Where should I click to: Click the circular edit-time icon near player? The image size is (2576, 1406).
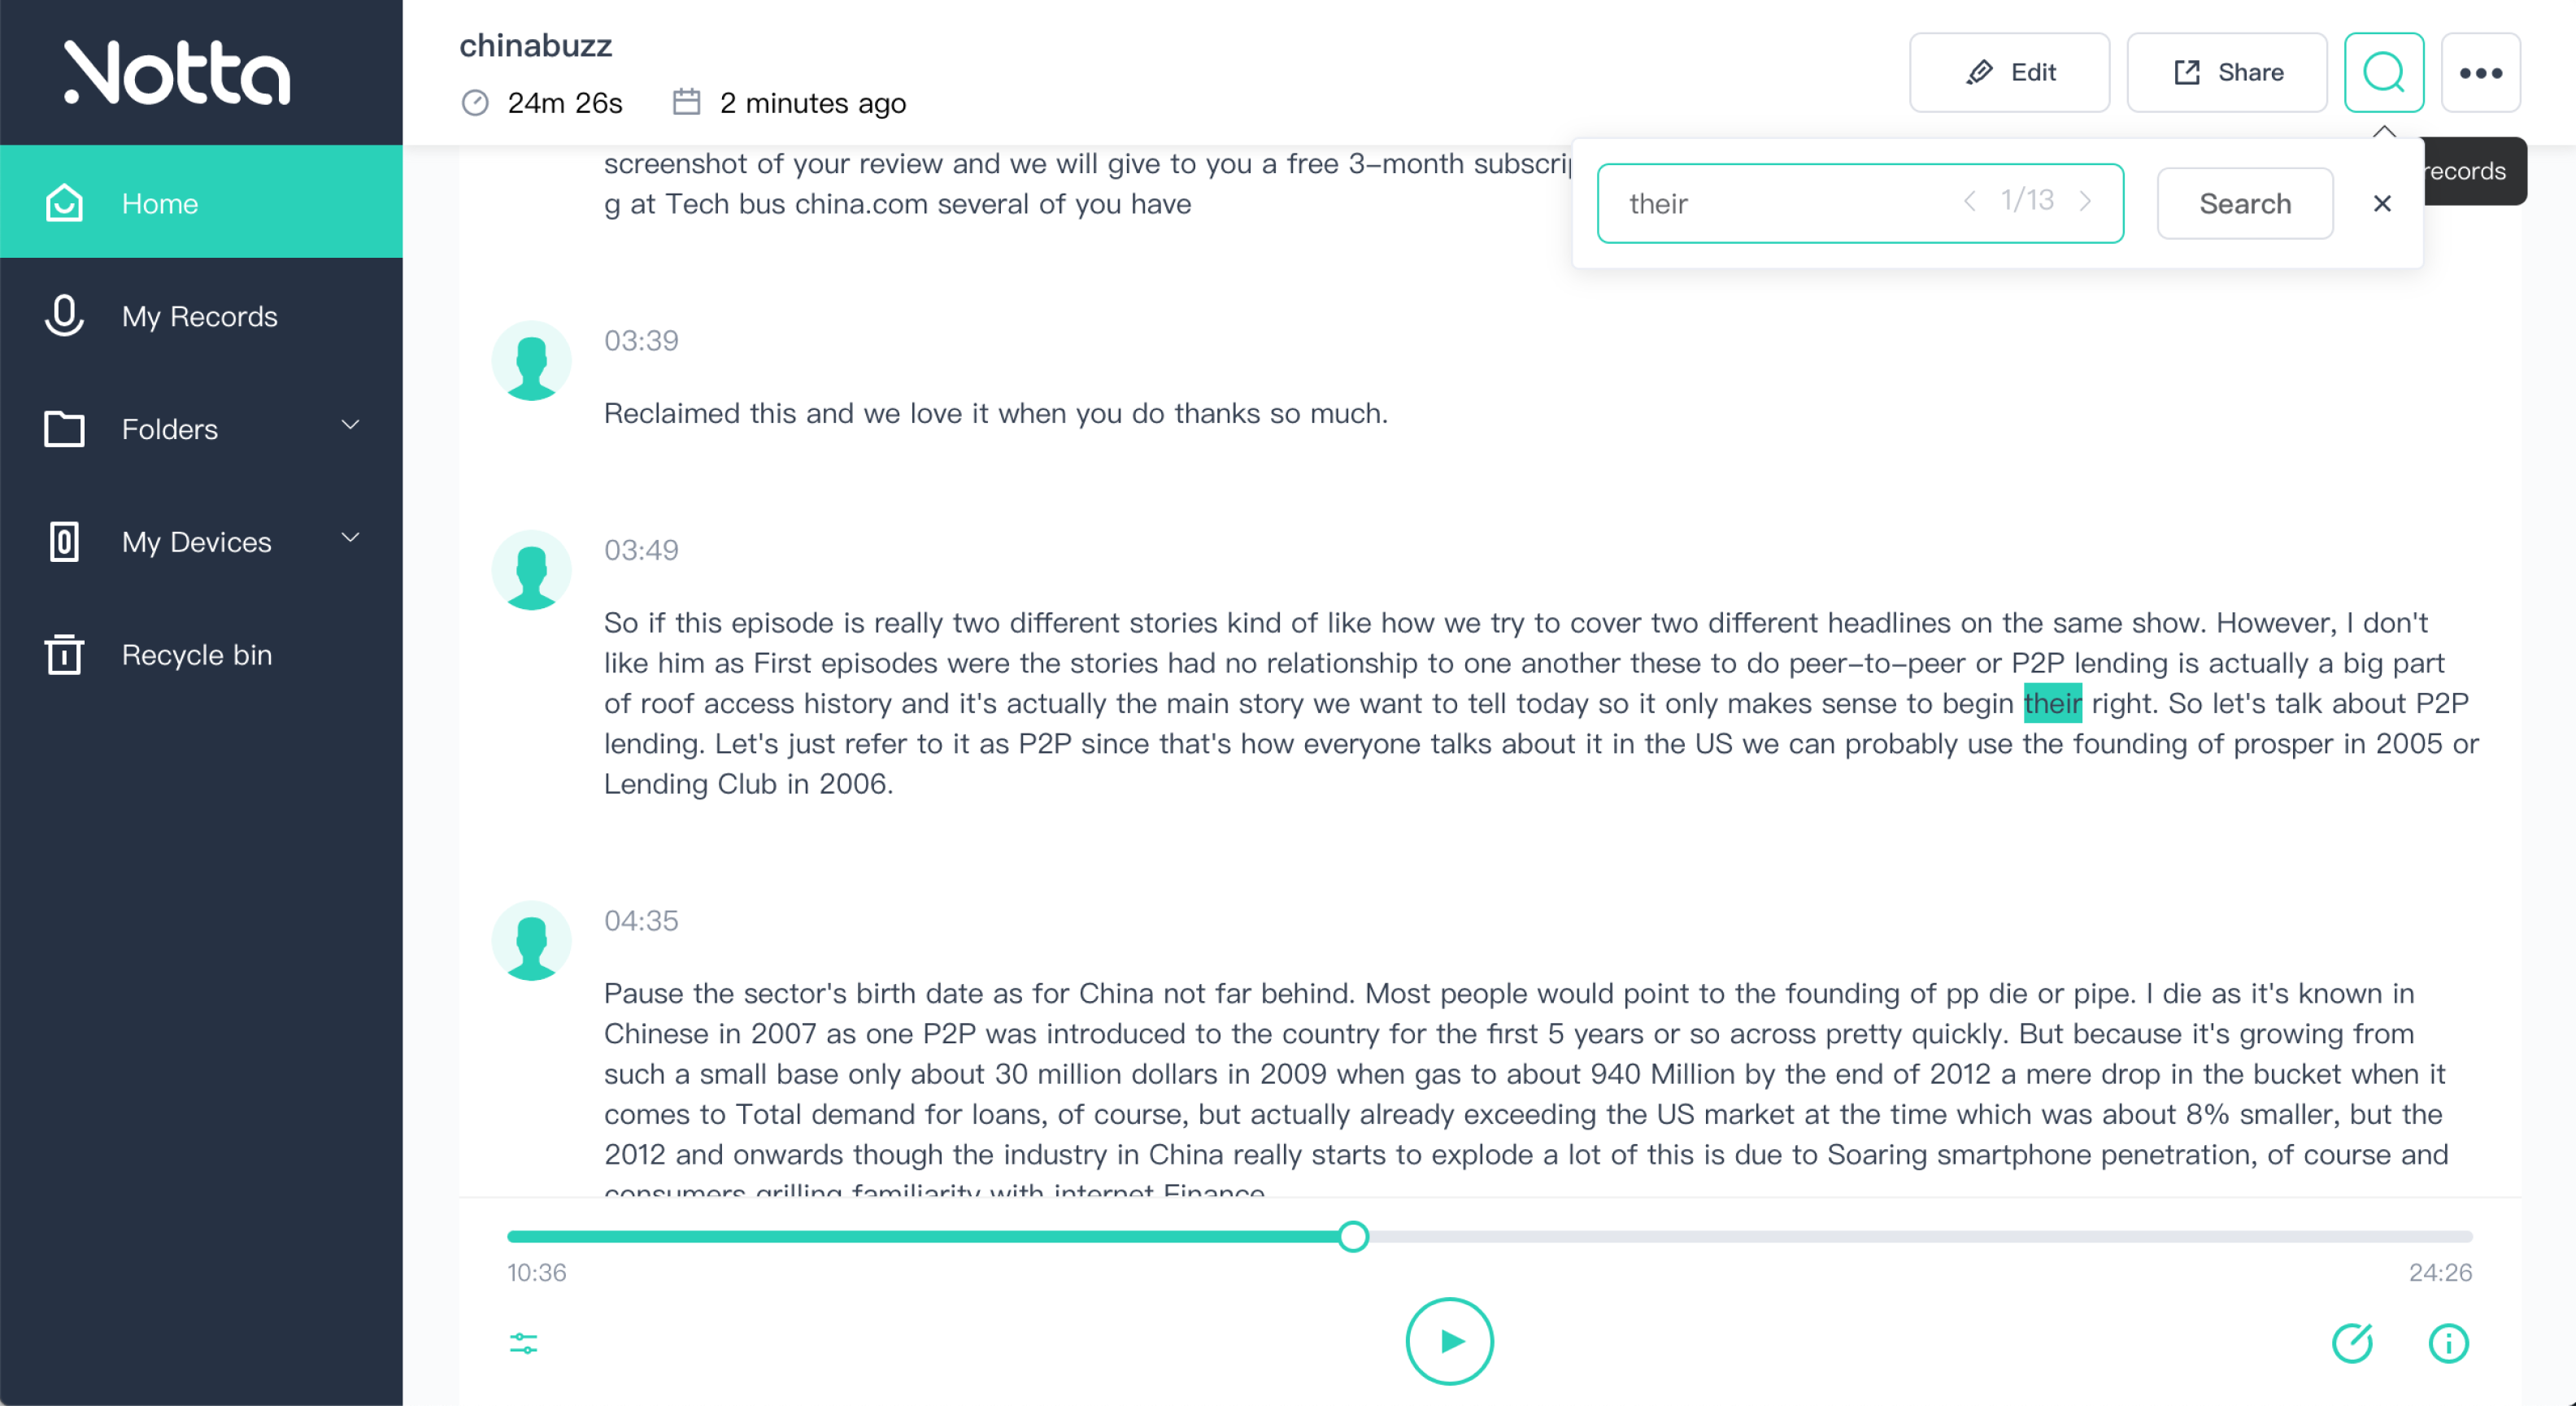click(2352, 1343)
